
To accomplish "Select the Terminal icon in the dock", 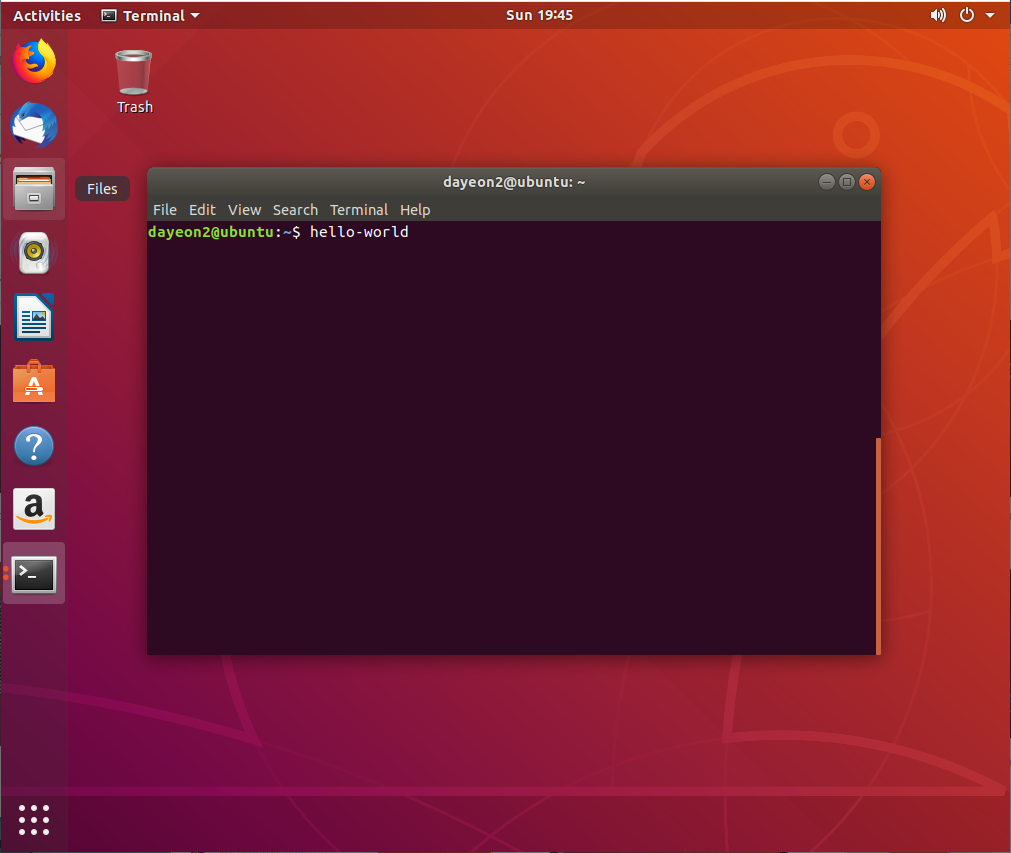I will [x=34, y=574].
